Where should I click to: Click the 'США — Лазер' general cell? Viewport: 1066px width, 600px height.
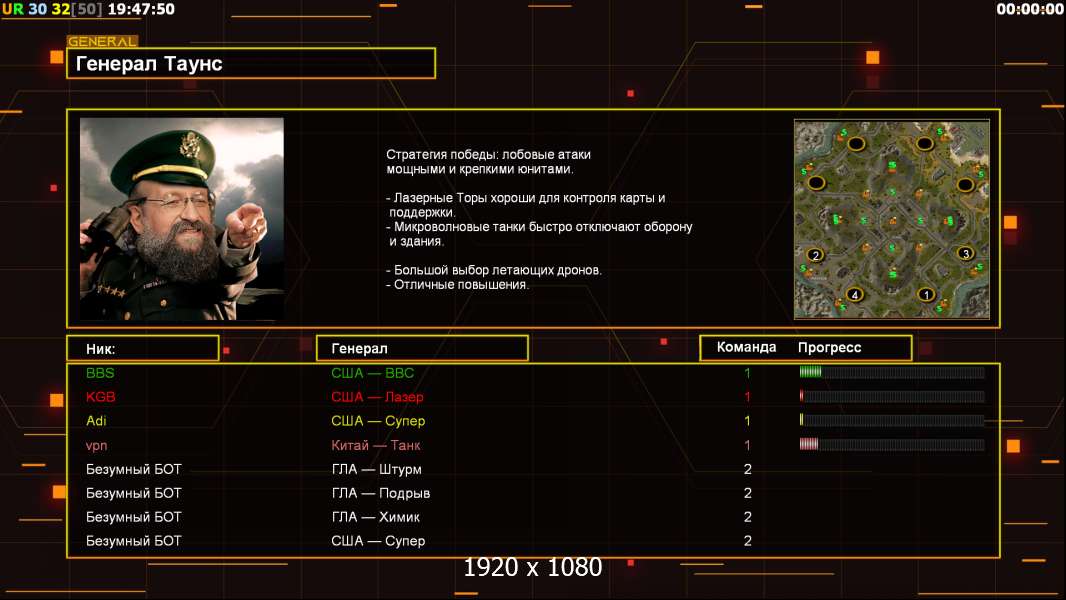pos(377,397)
